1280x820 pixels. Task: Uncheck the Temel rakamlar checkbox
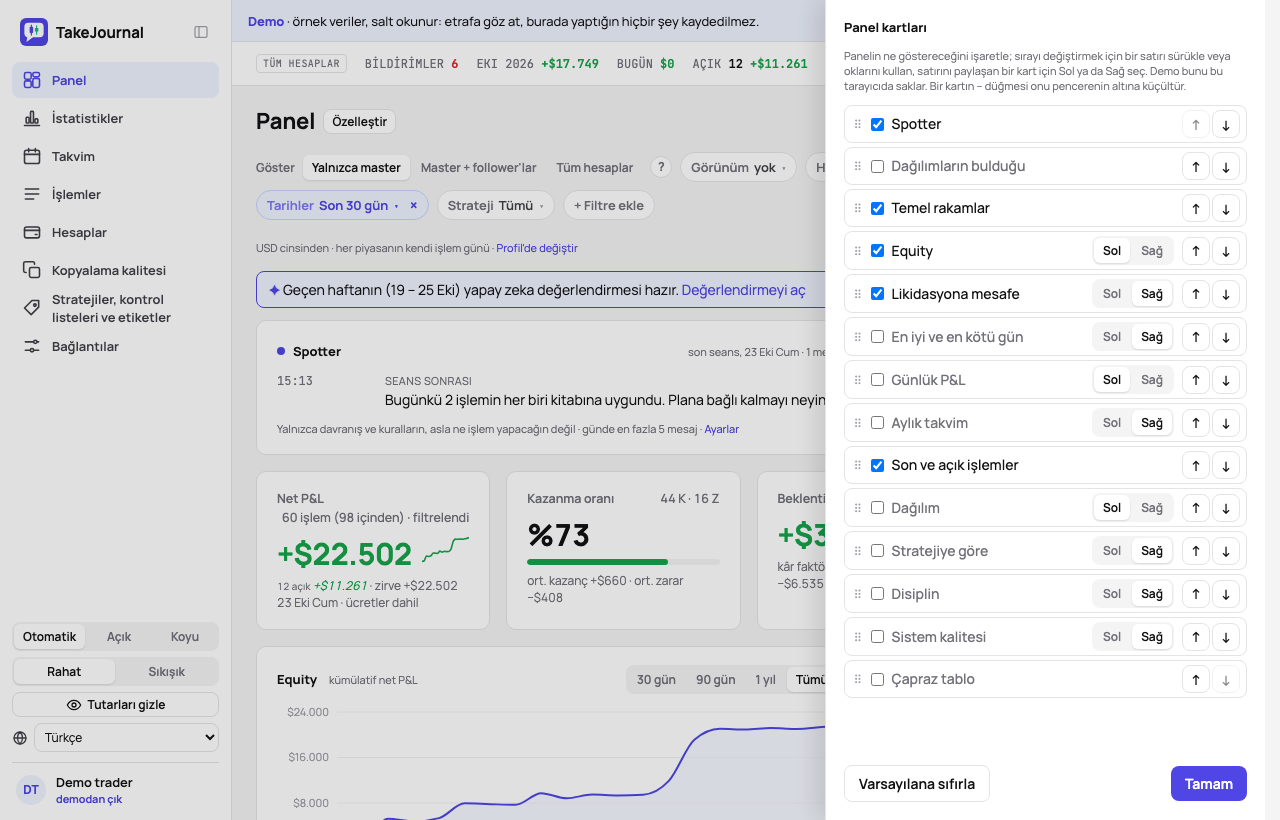[877, 208]
